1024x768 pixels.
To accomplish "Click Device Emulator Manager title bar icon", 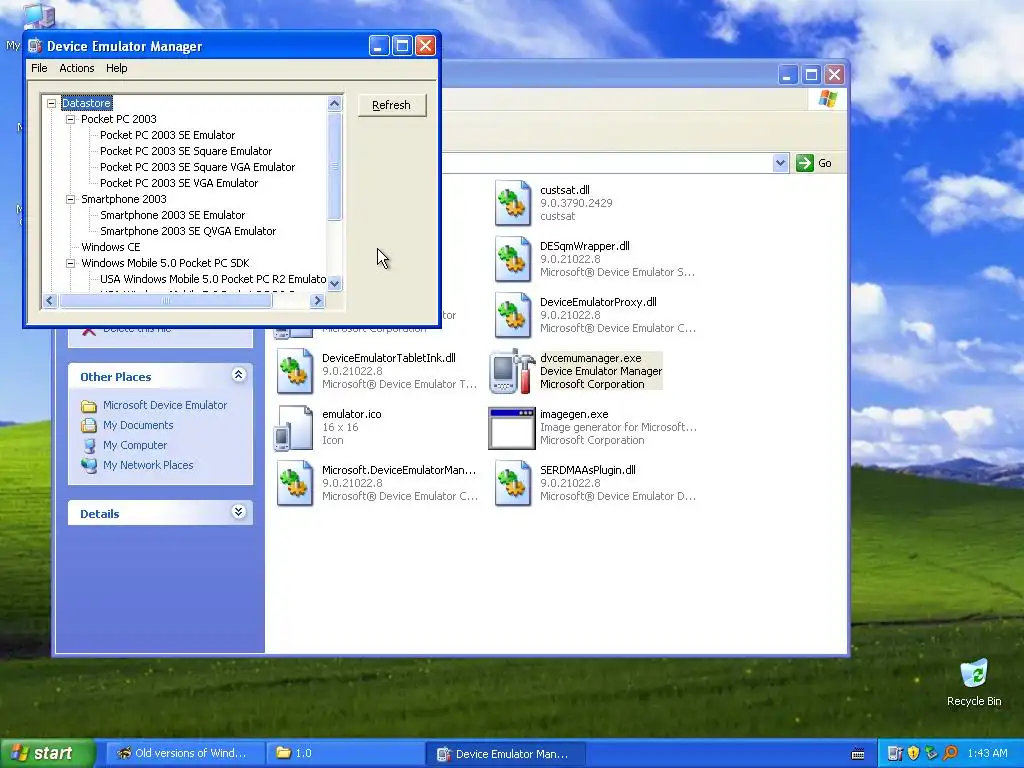I will (x=35, y=46).
